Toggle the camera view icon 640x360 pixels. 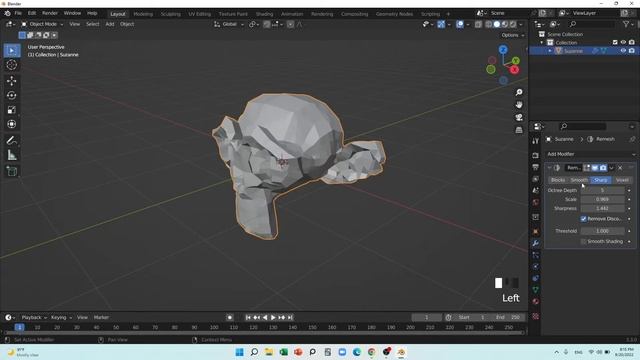point(519,118)
